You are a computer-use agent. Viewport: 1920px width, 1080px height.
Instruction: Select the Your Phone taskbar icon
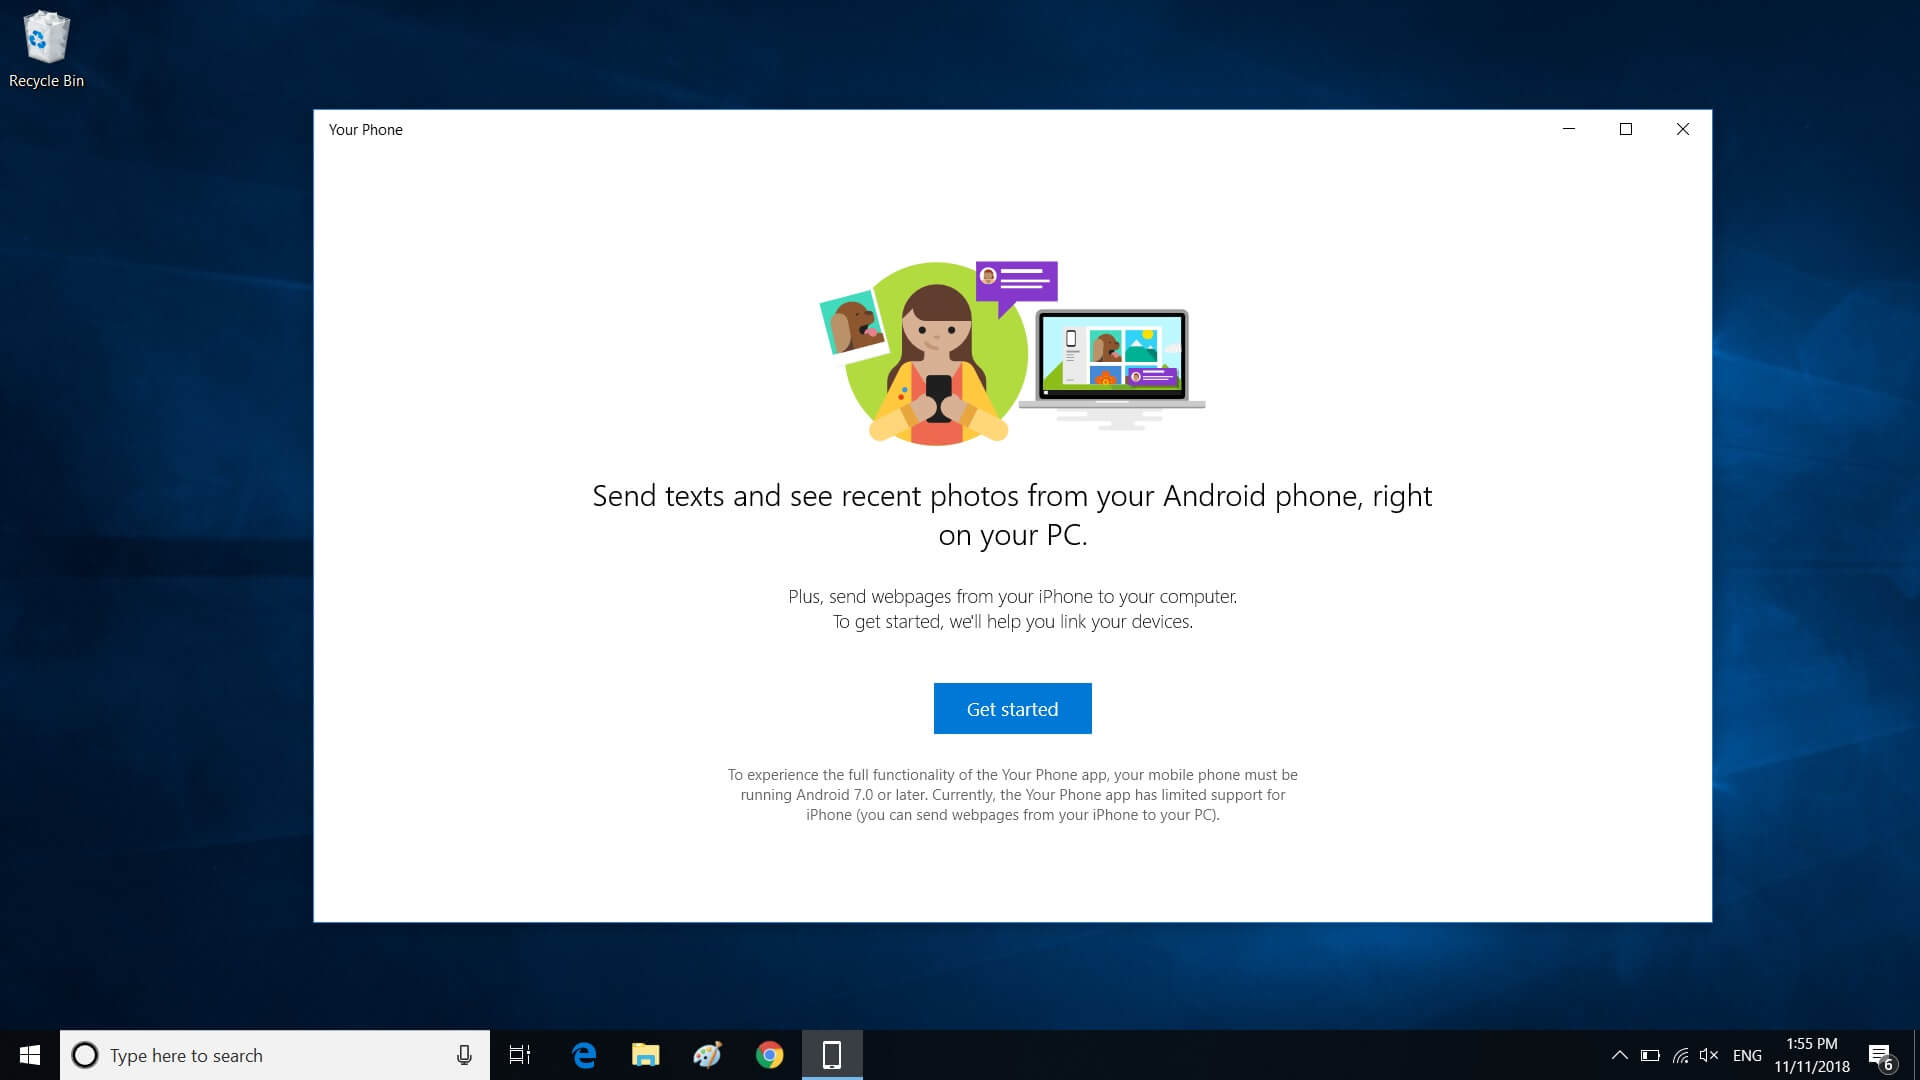pyautogui.click(x=832, y=1055)
